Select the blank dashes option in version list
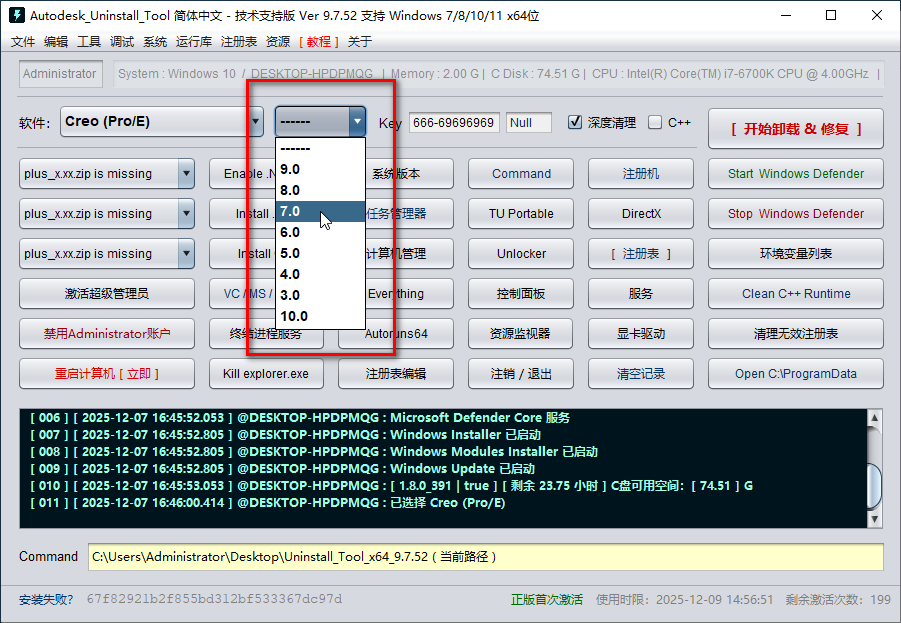901x623 pixels. pyautogui.click(x=320, y=148)
